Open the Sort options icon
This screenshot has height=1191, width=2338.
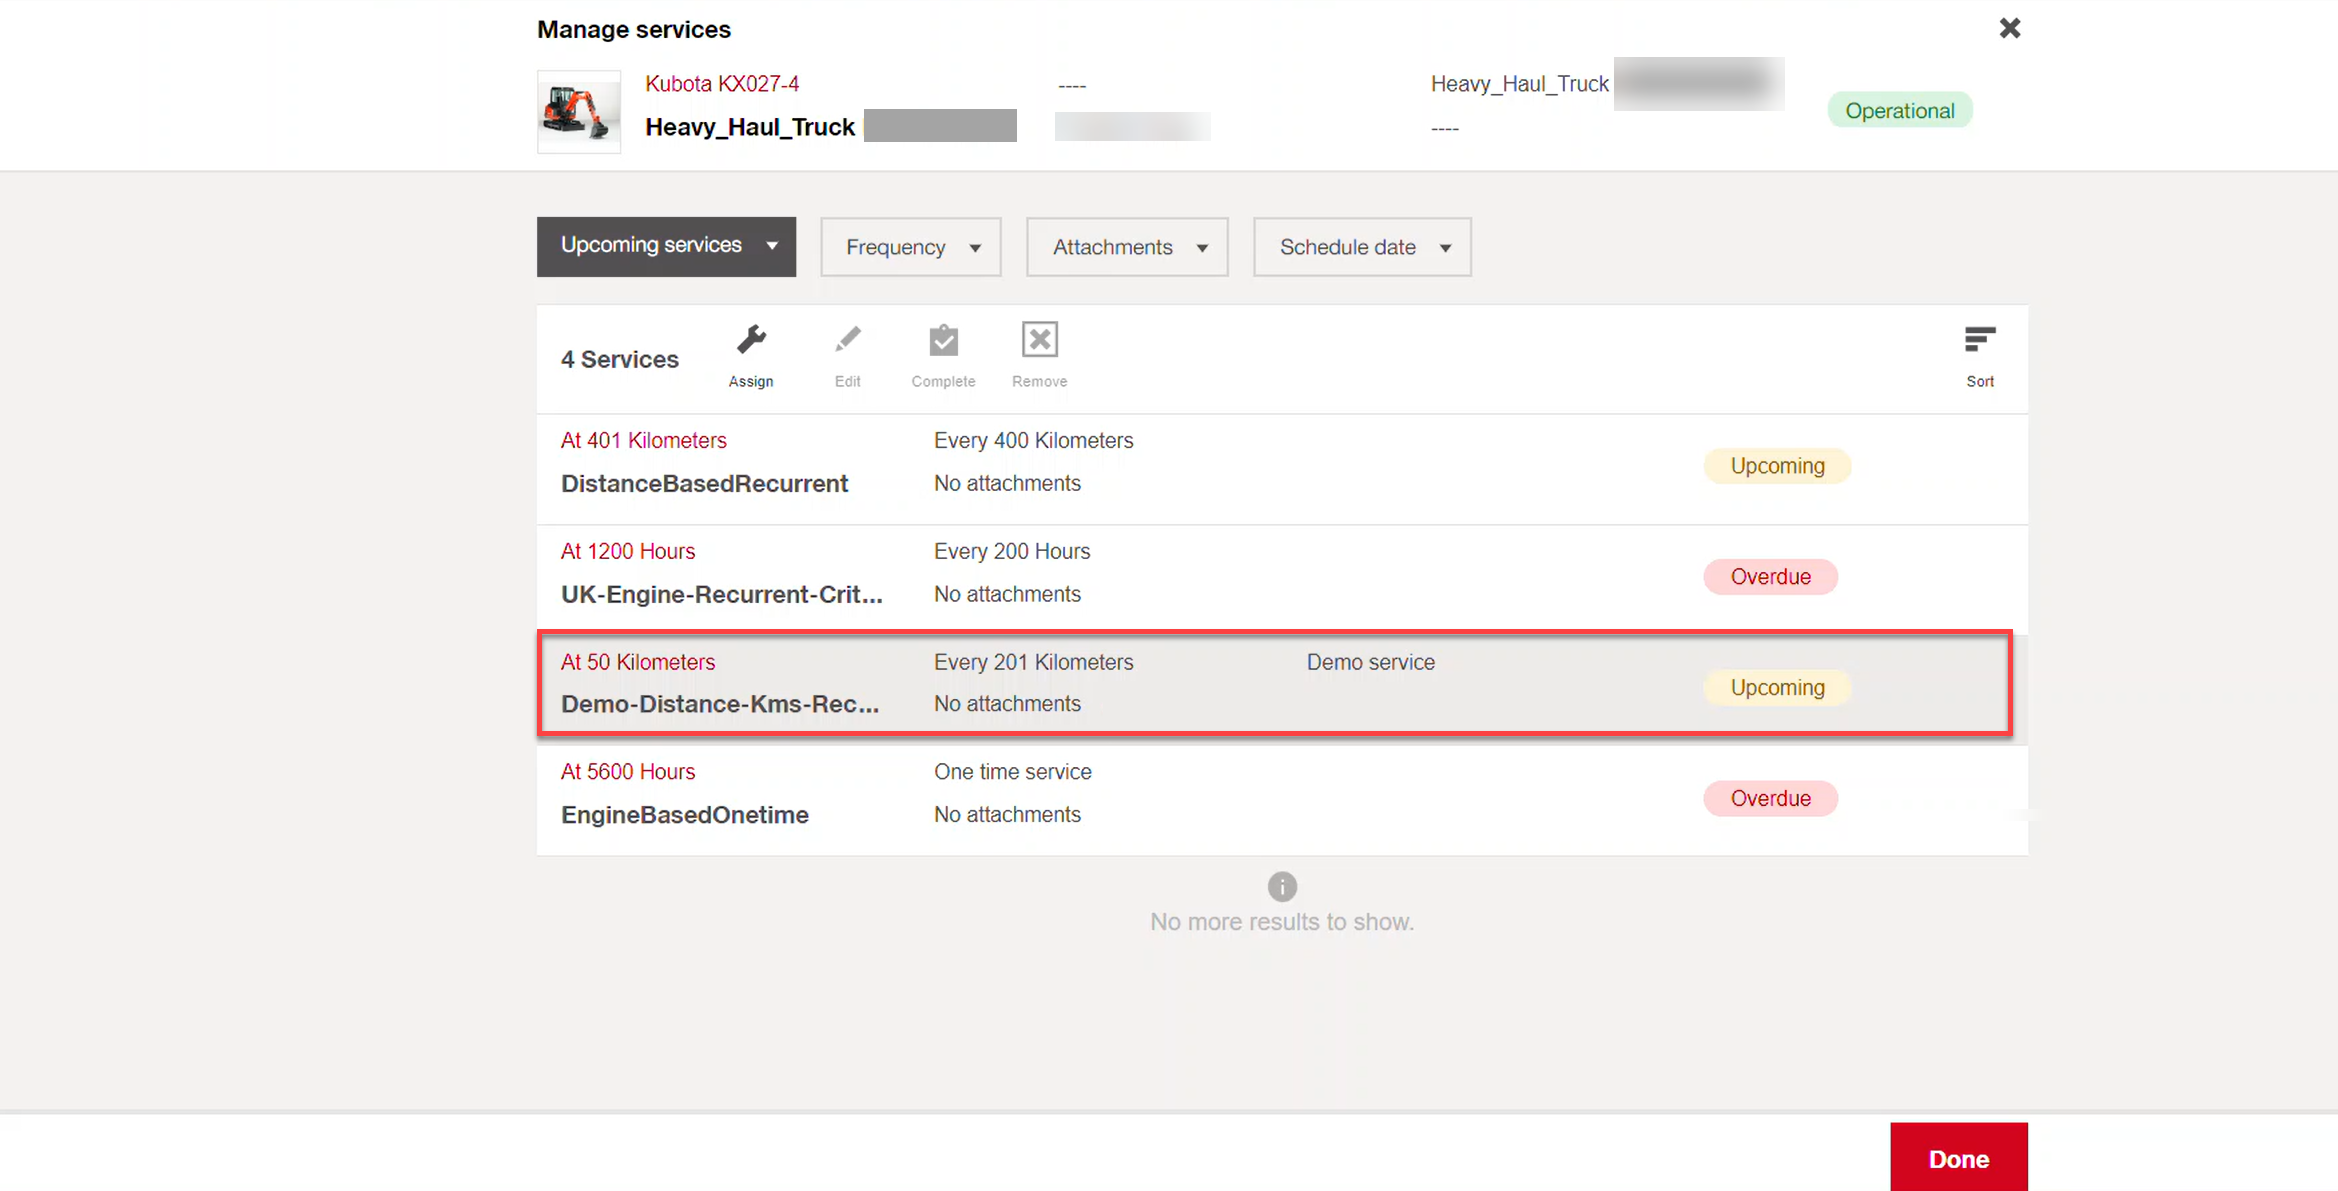(x=1979, y=341)
